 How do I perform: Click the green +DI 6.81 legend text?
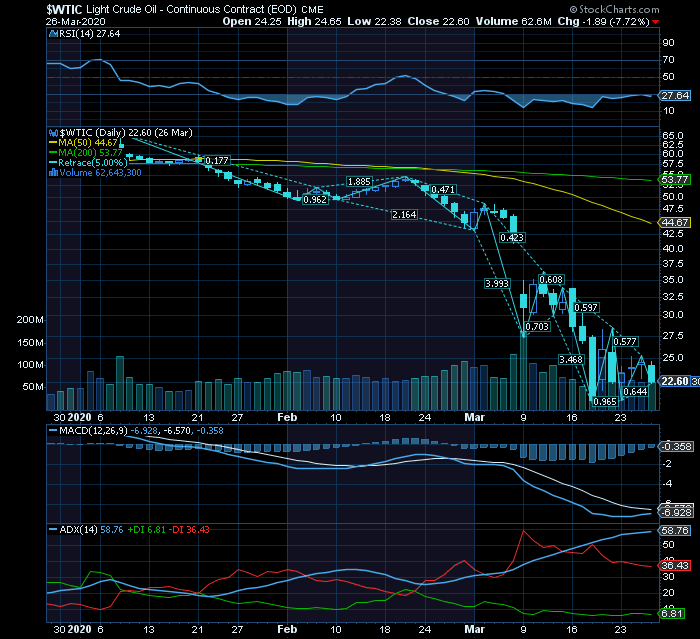pos(146,530)
